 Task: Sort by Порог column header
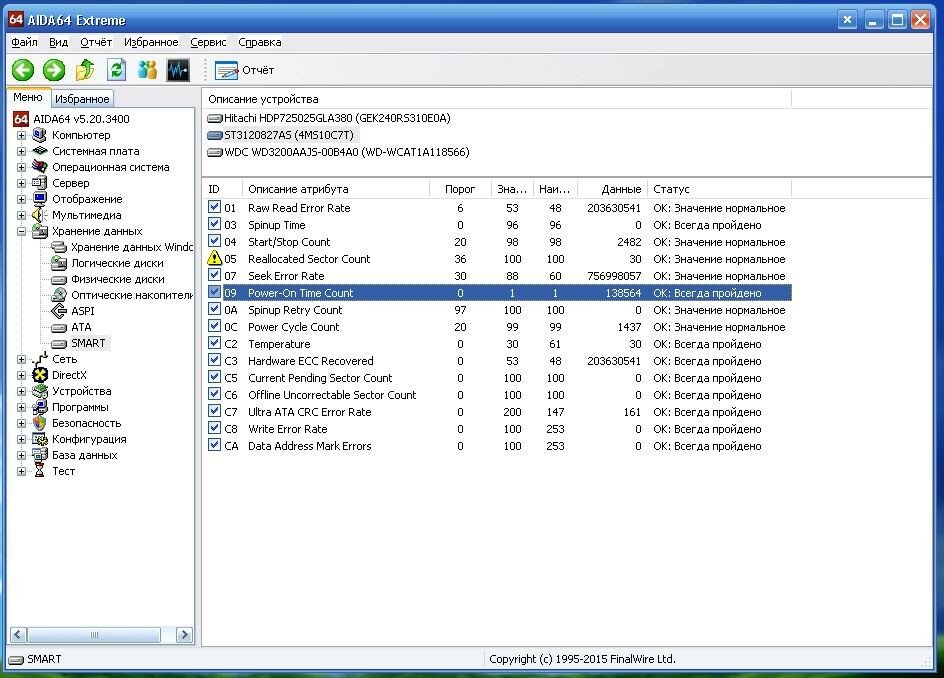click(460, 189)
